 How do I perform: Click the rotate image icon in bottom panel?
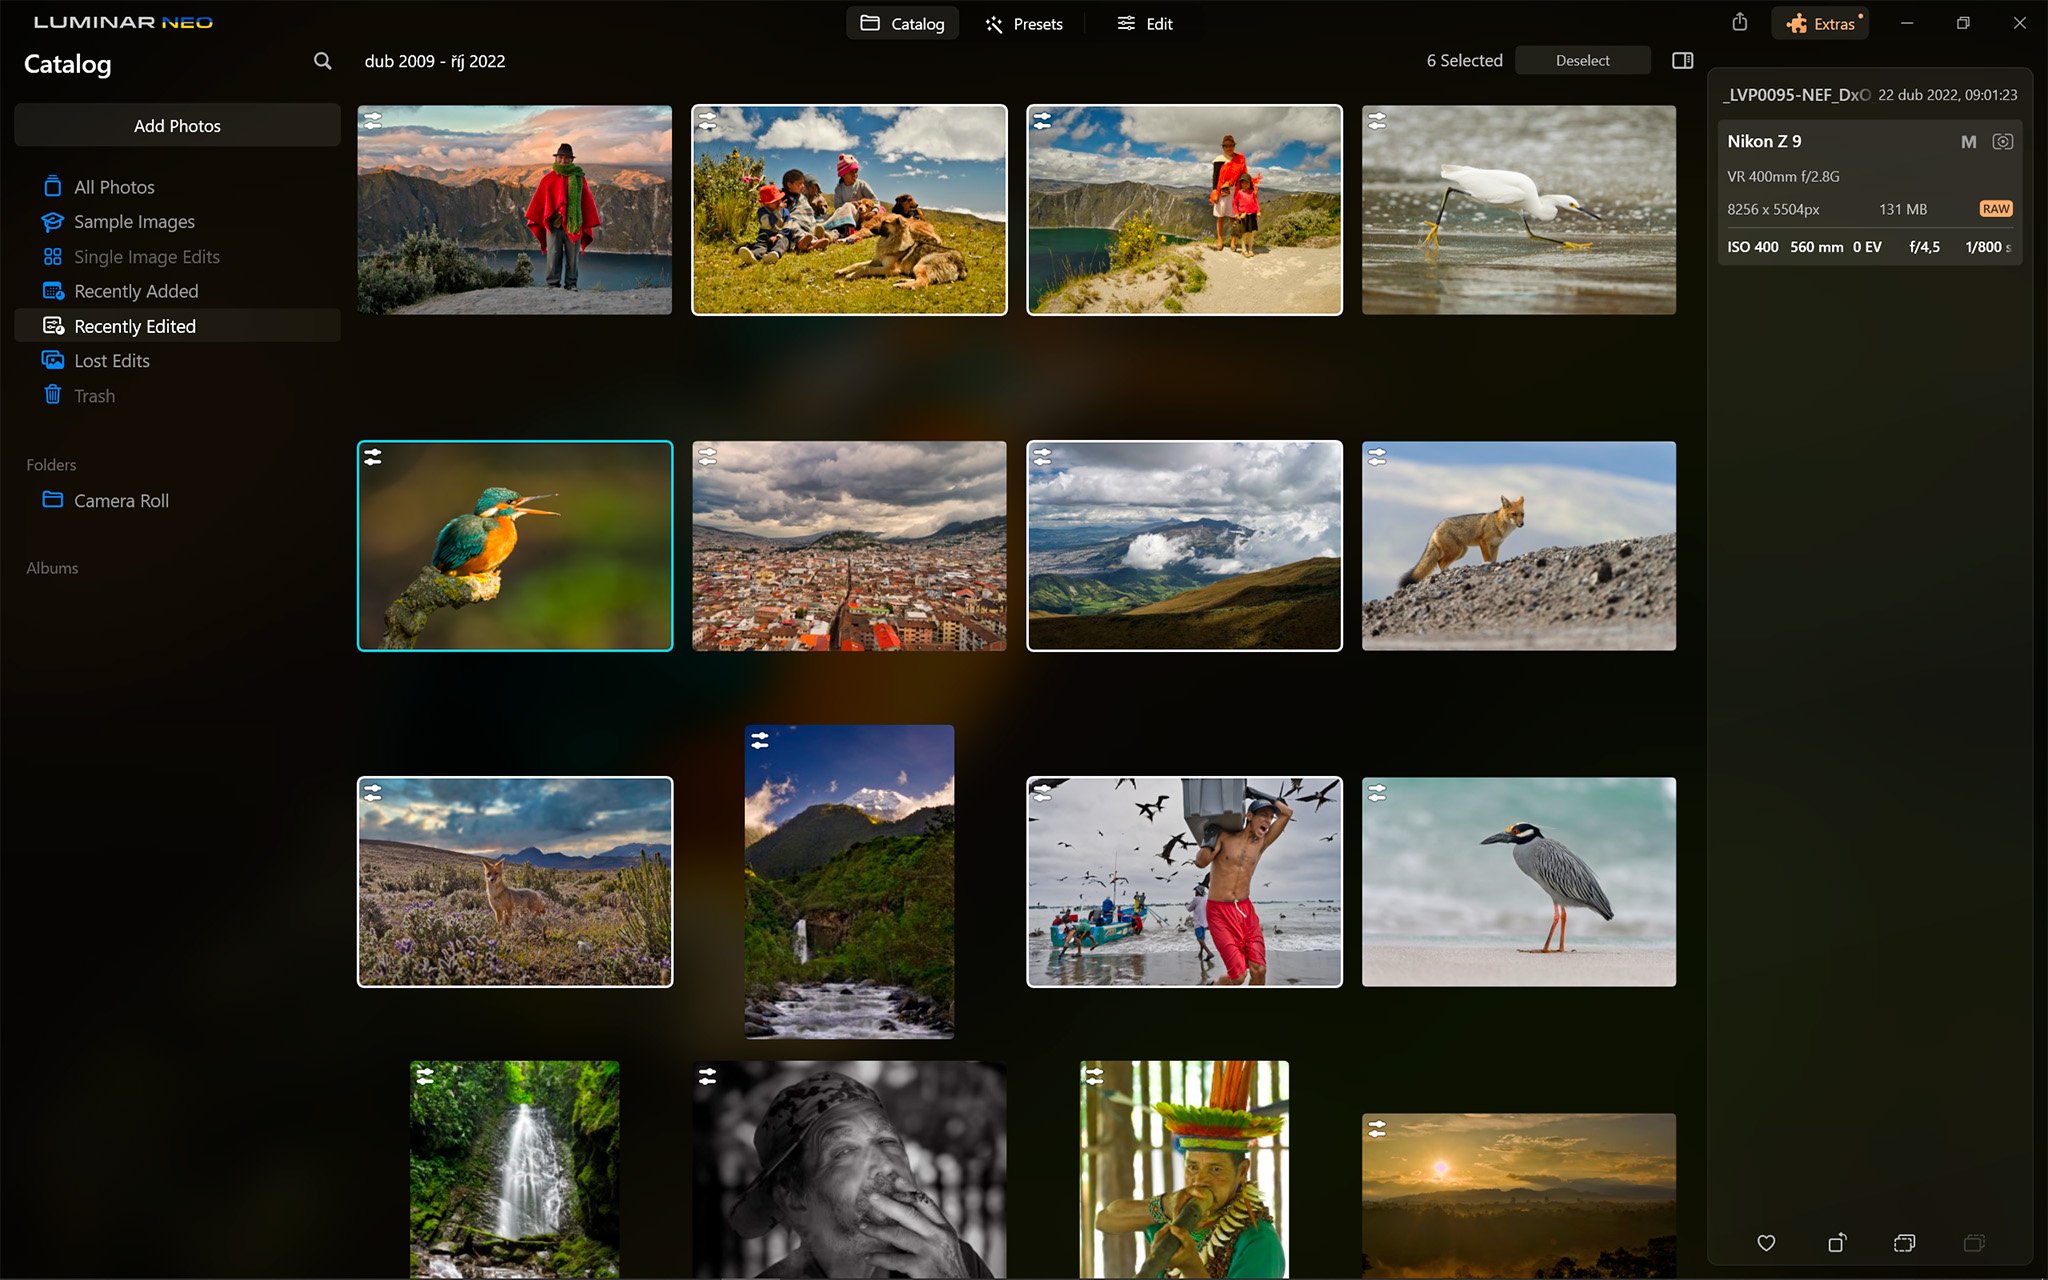tap(1836, 1243)
